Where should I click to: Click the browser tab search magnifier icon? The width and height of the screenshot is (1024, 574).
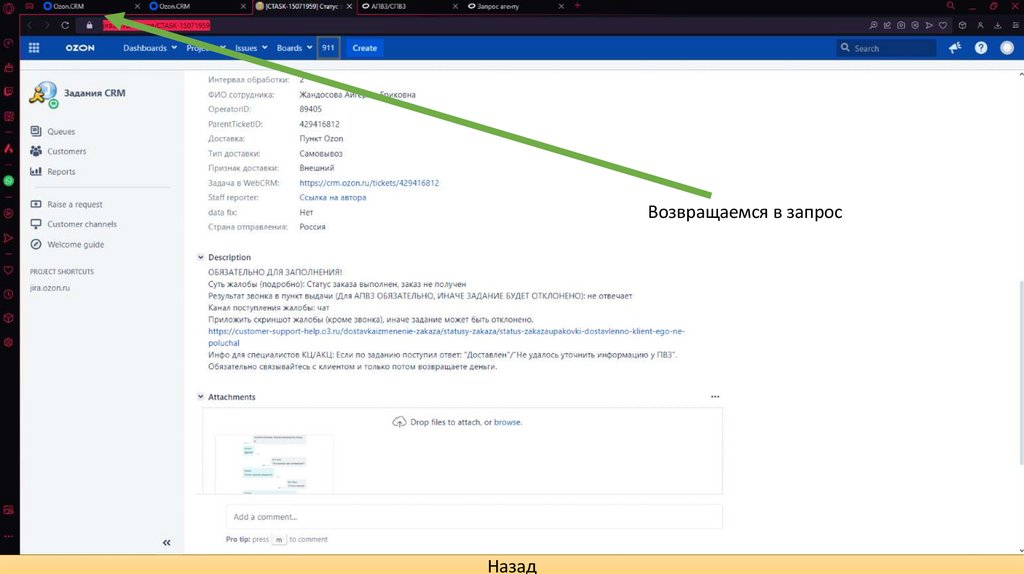coord(951,6)
